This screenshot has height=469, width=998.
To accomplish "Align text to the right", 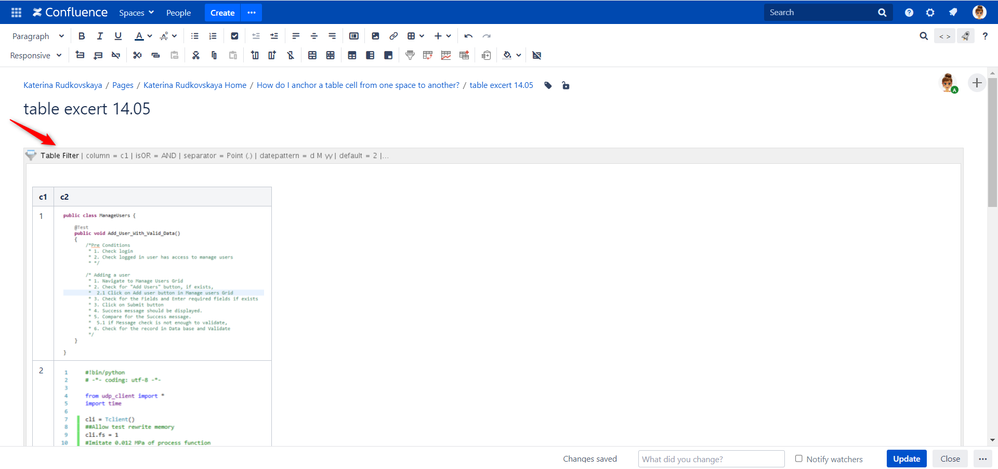I will tap(332, 36).
